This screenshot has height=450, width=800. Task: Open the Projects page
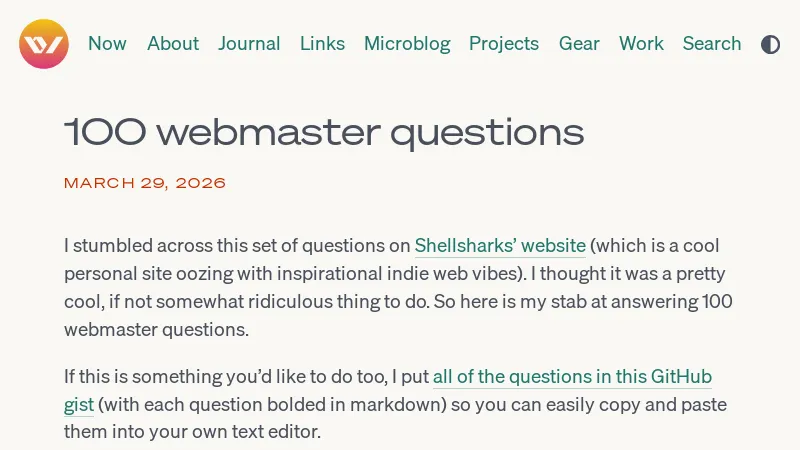[x=504, y=44]
